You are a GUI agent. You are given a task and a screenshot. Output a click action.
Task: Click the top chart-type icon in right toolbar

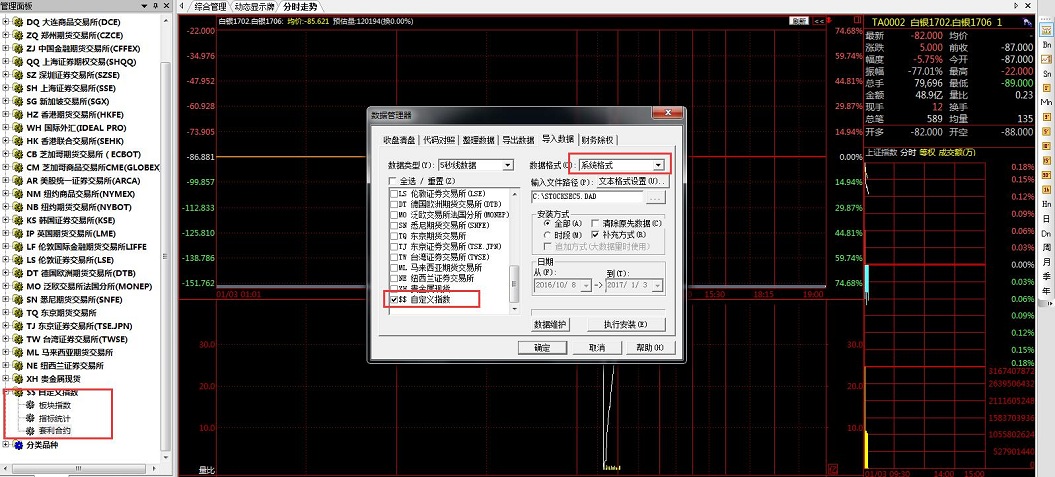1046,30
